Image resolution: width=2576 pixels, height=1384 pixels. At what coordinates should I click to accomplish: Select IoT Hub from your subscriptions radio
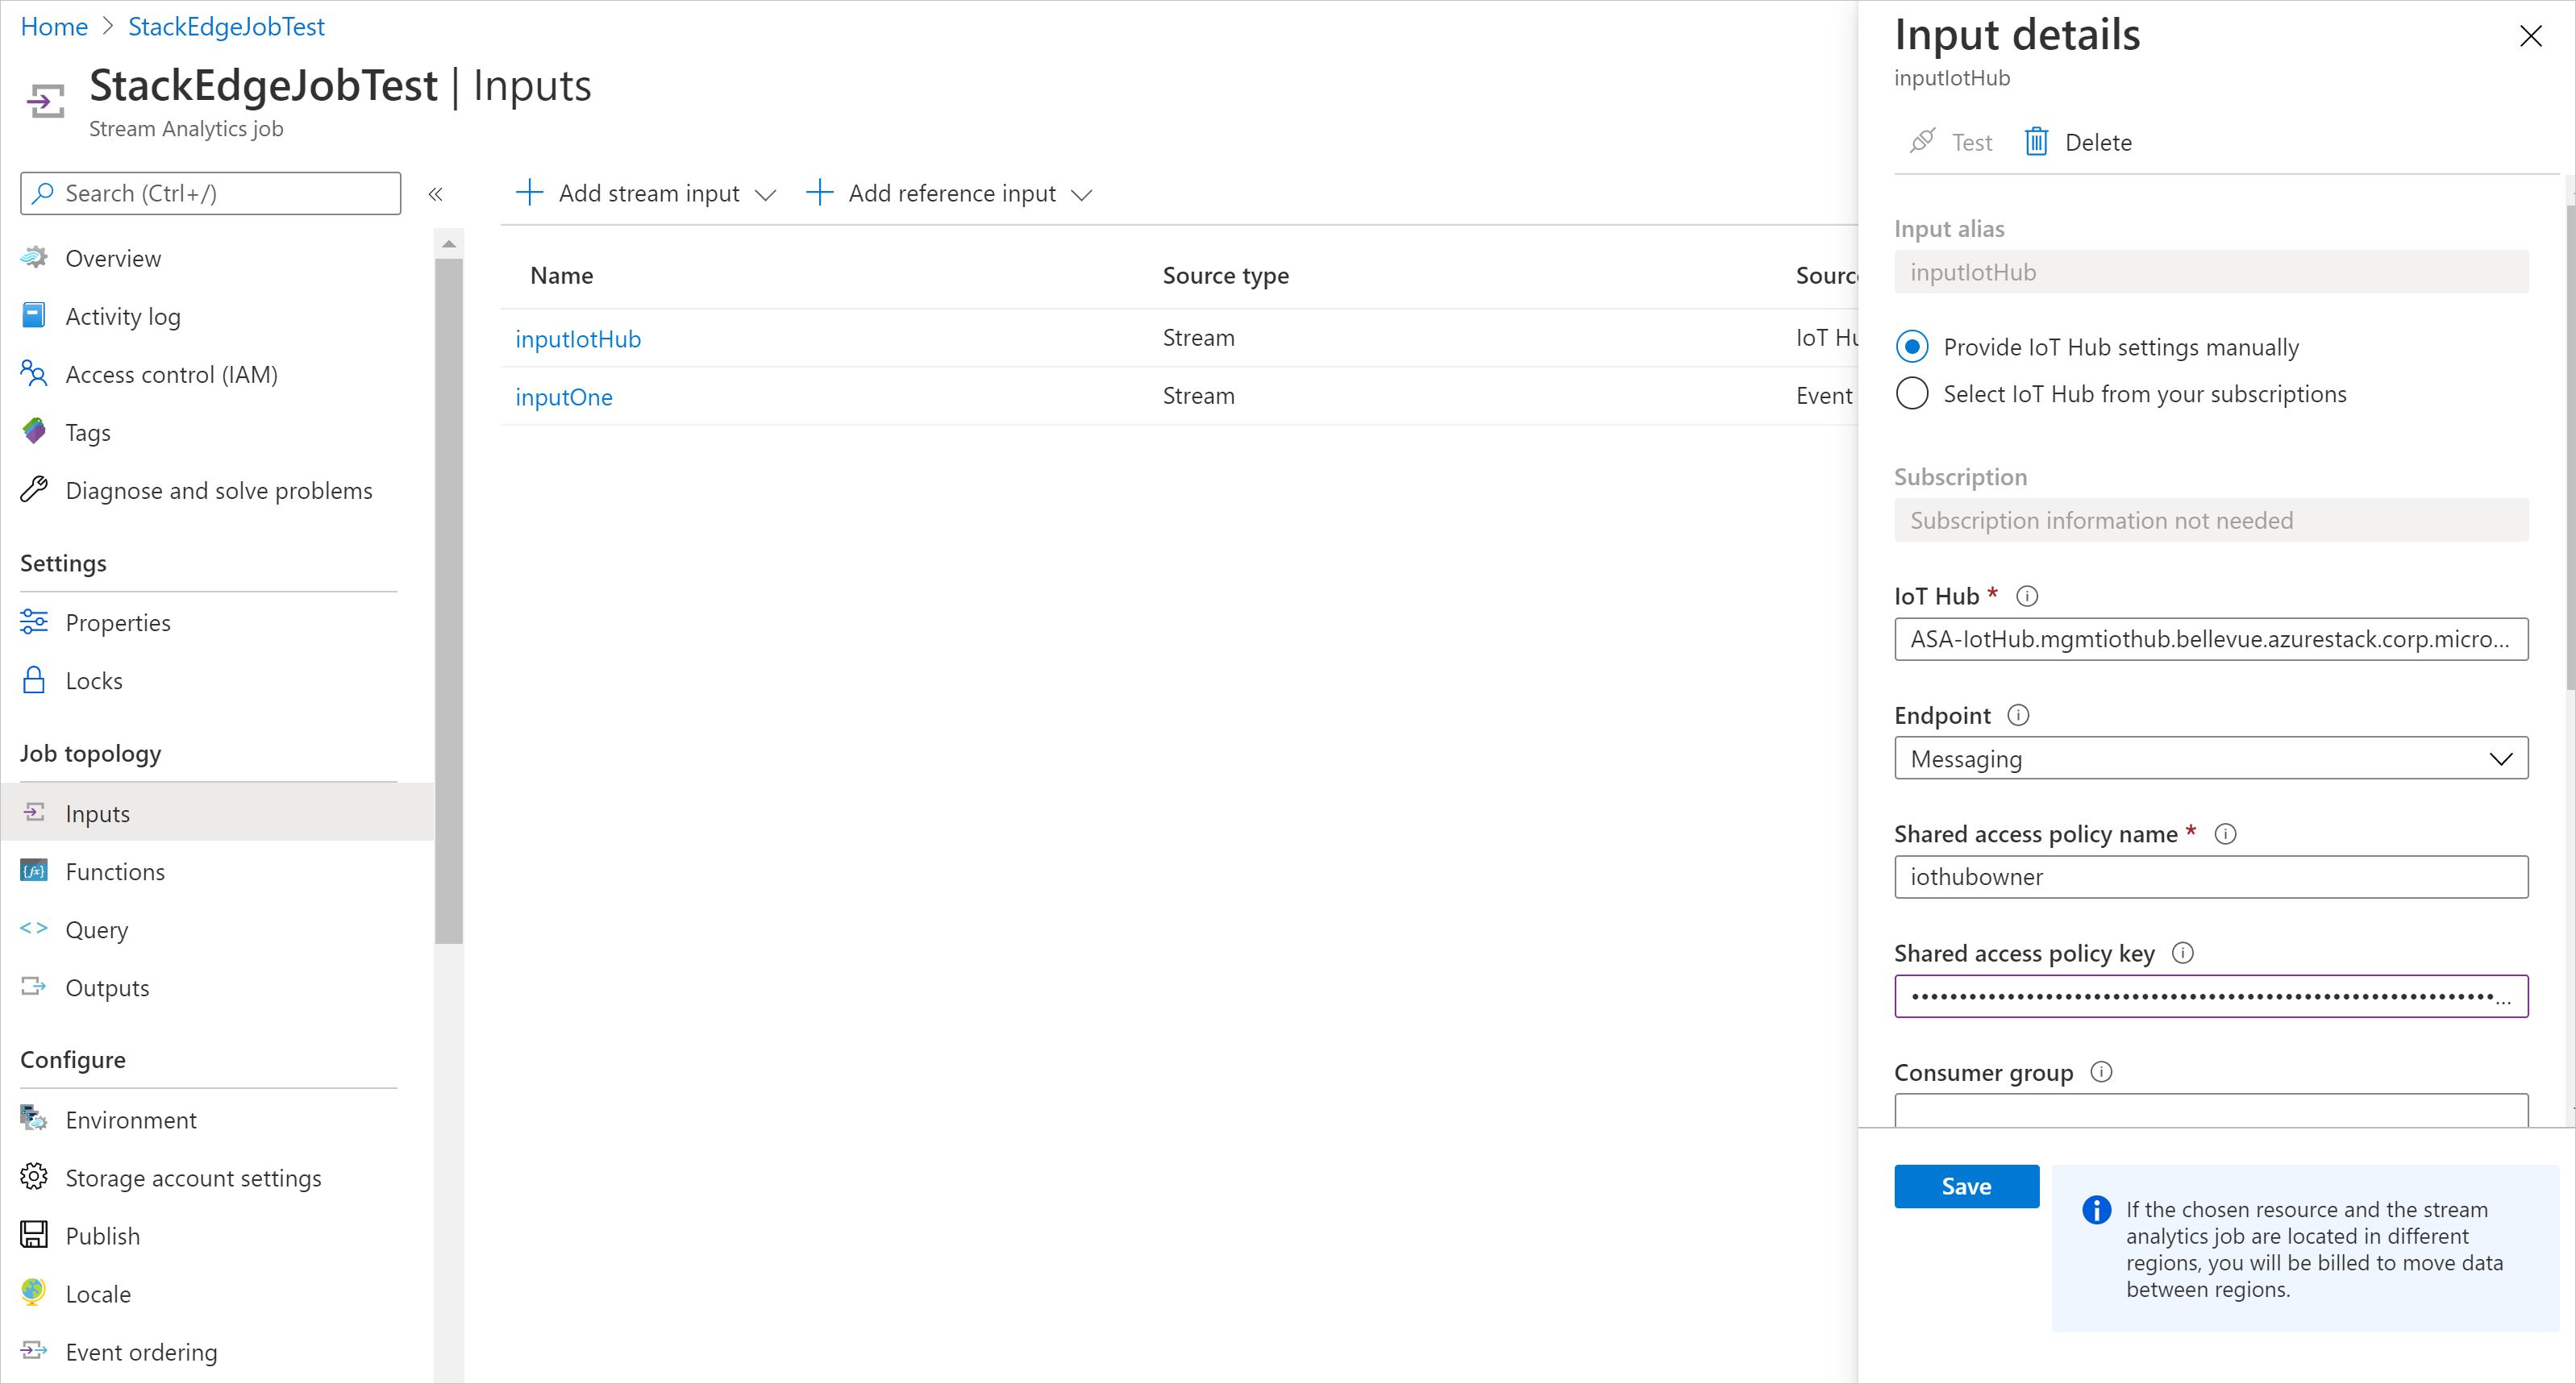pyautogui.click(x=1912, y=393)
